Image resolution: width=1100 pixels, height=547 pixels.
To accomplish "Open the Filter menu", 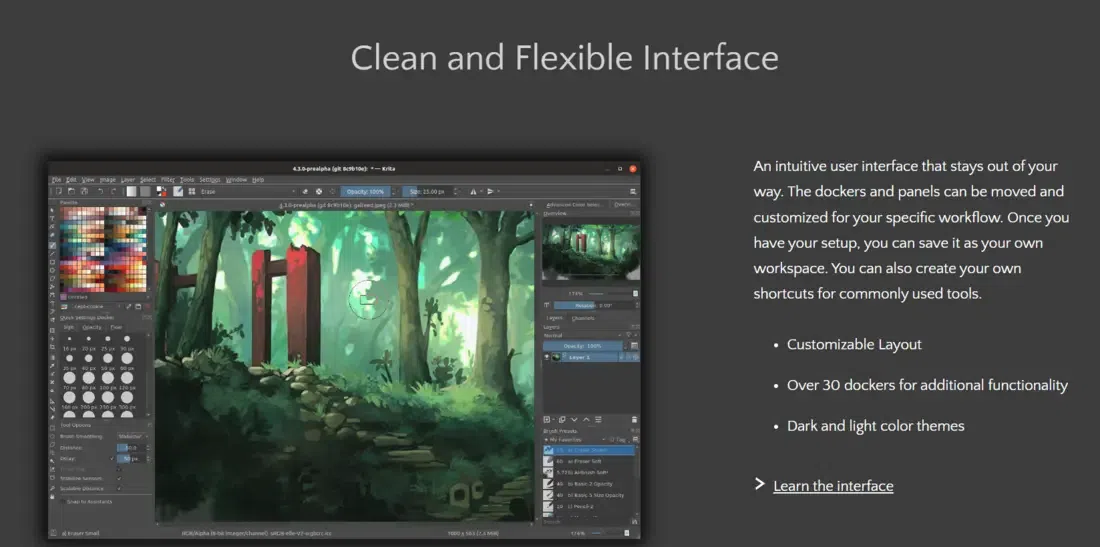I will 168,180.
